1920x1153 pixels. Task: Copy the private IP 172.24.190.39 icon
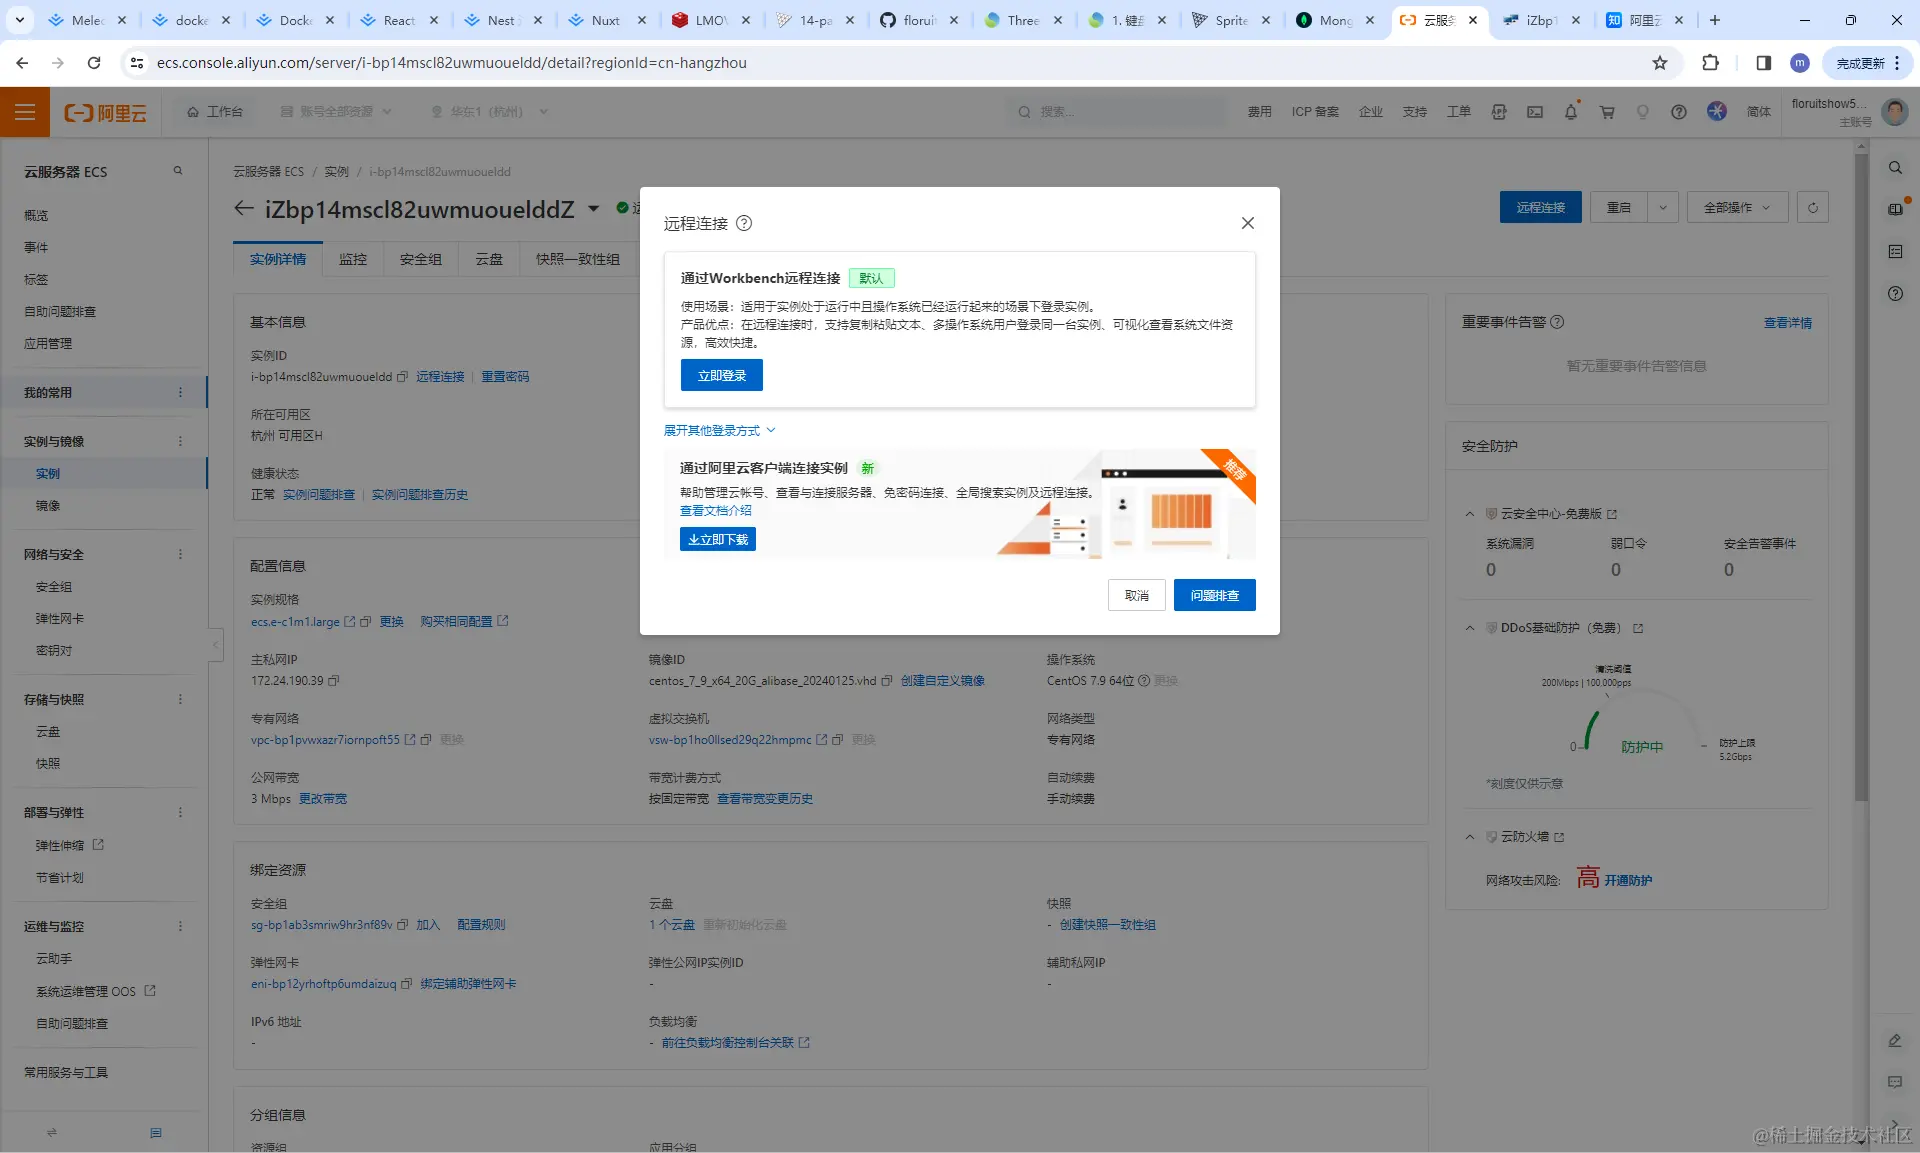[x=334, y=681]
